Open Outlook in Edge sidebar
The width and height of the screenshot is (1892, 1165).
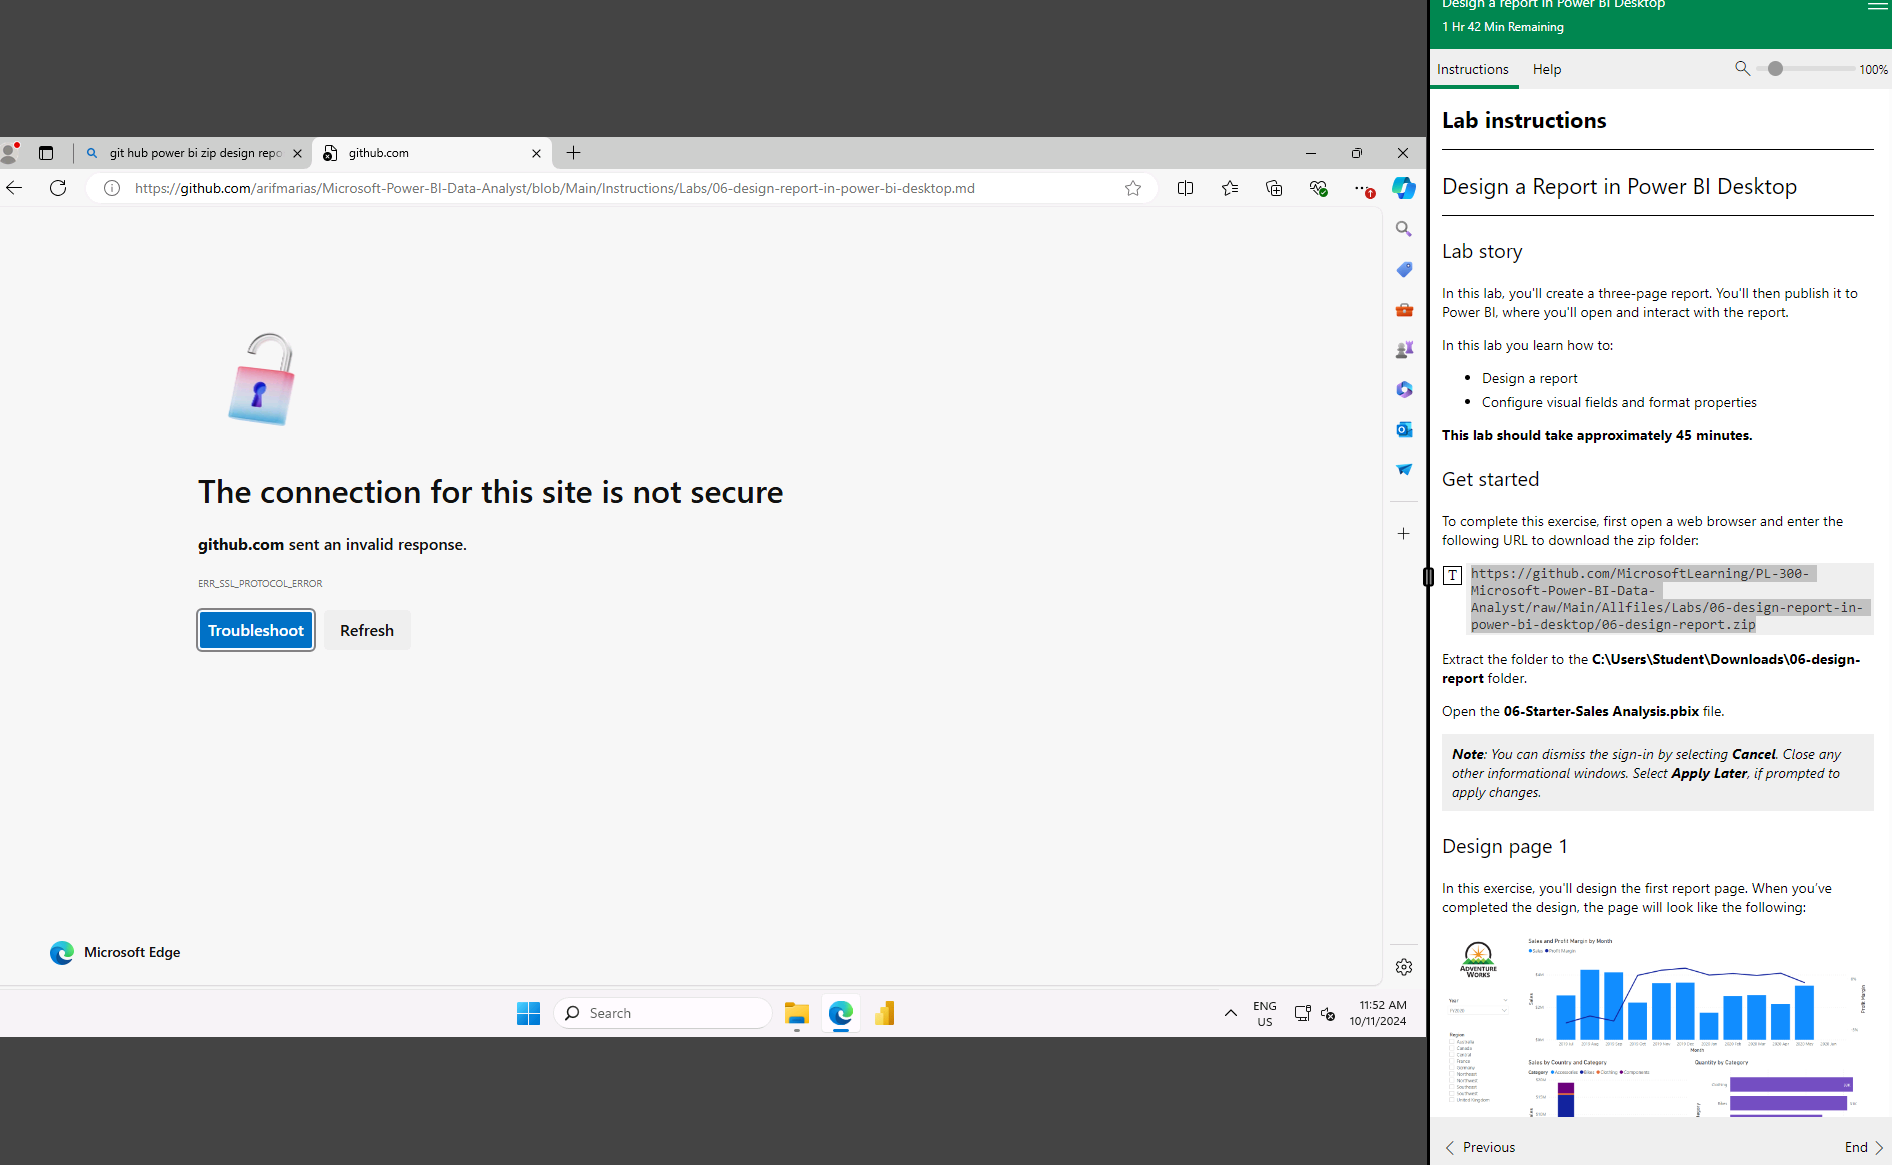click(1404, 429)
